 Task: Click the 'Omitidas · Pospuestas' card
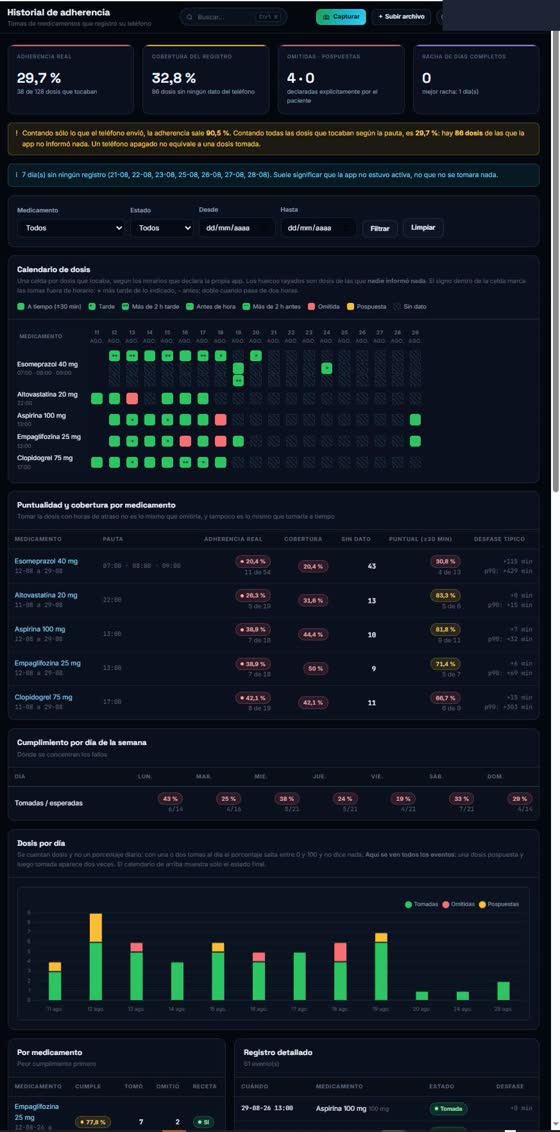[x=341, y=79]
